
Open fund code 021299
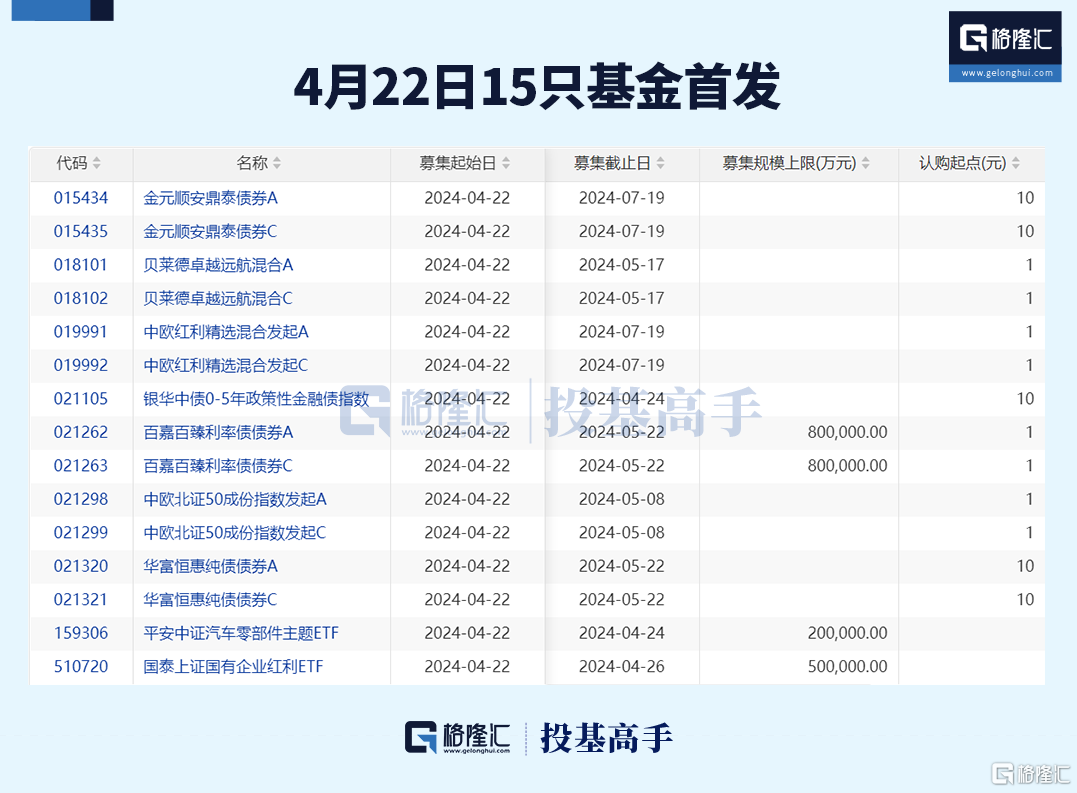tap(81, 533)
